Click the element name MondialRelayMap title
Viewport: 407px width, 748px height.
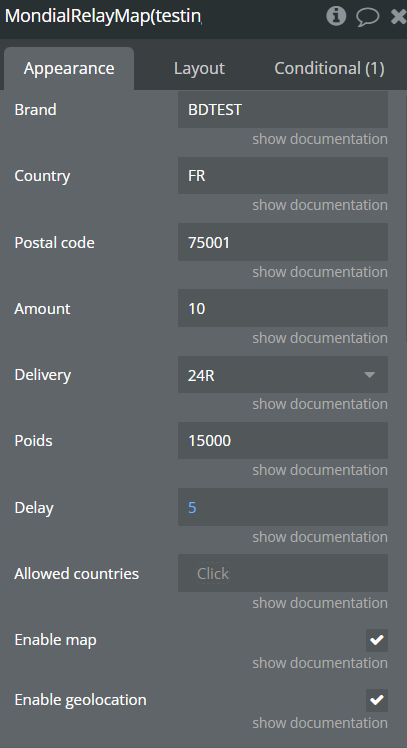coord(103,16)
